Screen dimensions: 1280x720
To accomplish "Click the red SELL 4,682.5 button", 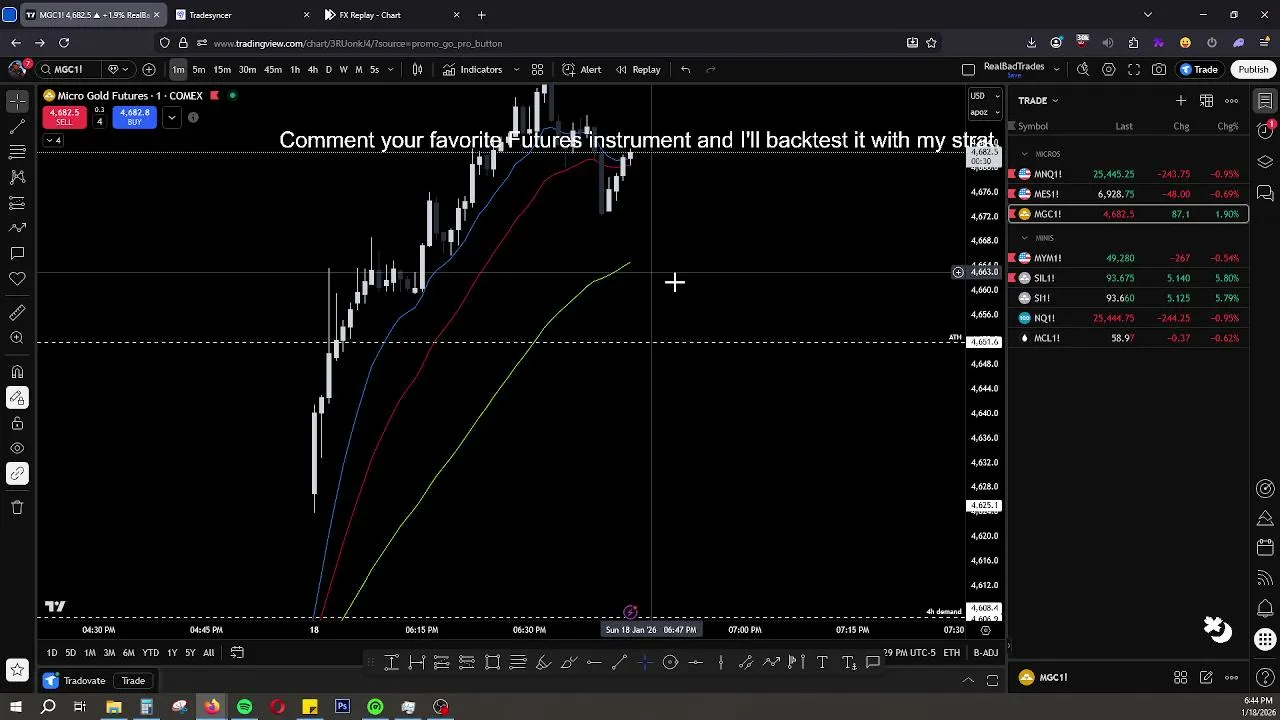I will point(64,117).
